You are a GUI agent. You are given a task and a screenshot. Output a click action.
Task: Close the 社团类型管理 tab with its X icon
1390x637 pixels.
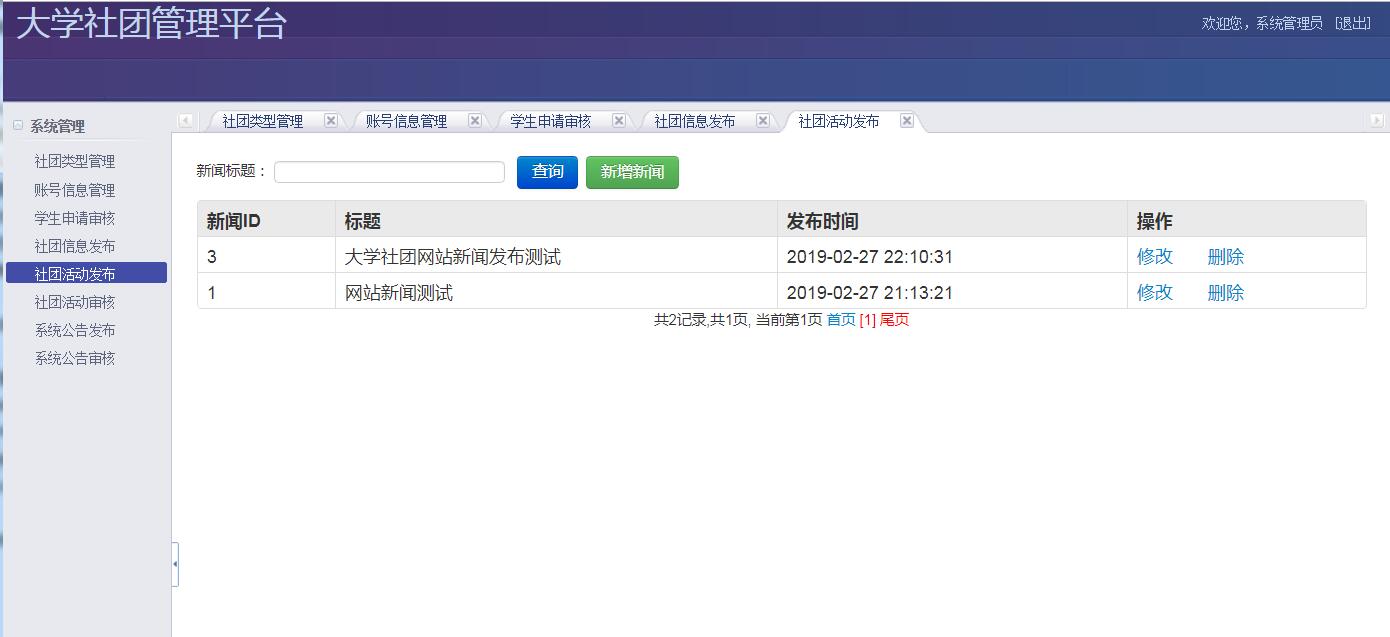pos(331,119)
